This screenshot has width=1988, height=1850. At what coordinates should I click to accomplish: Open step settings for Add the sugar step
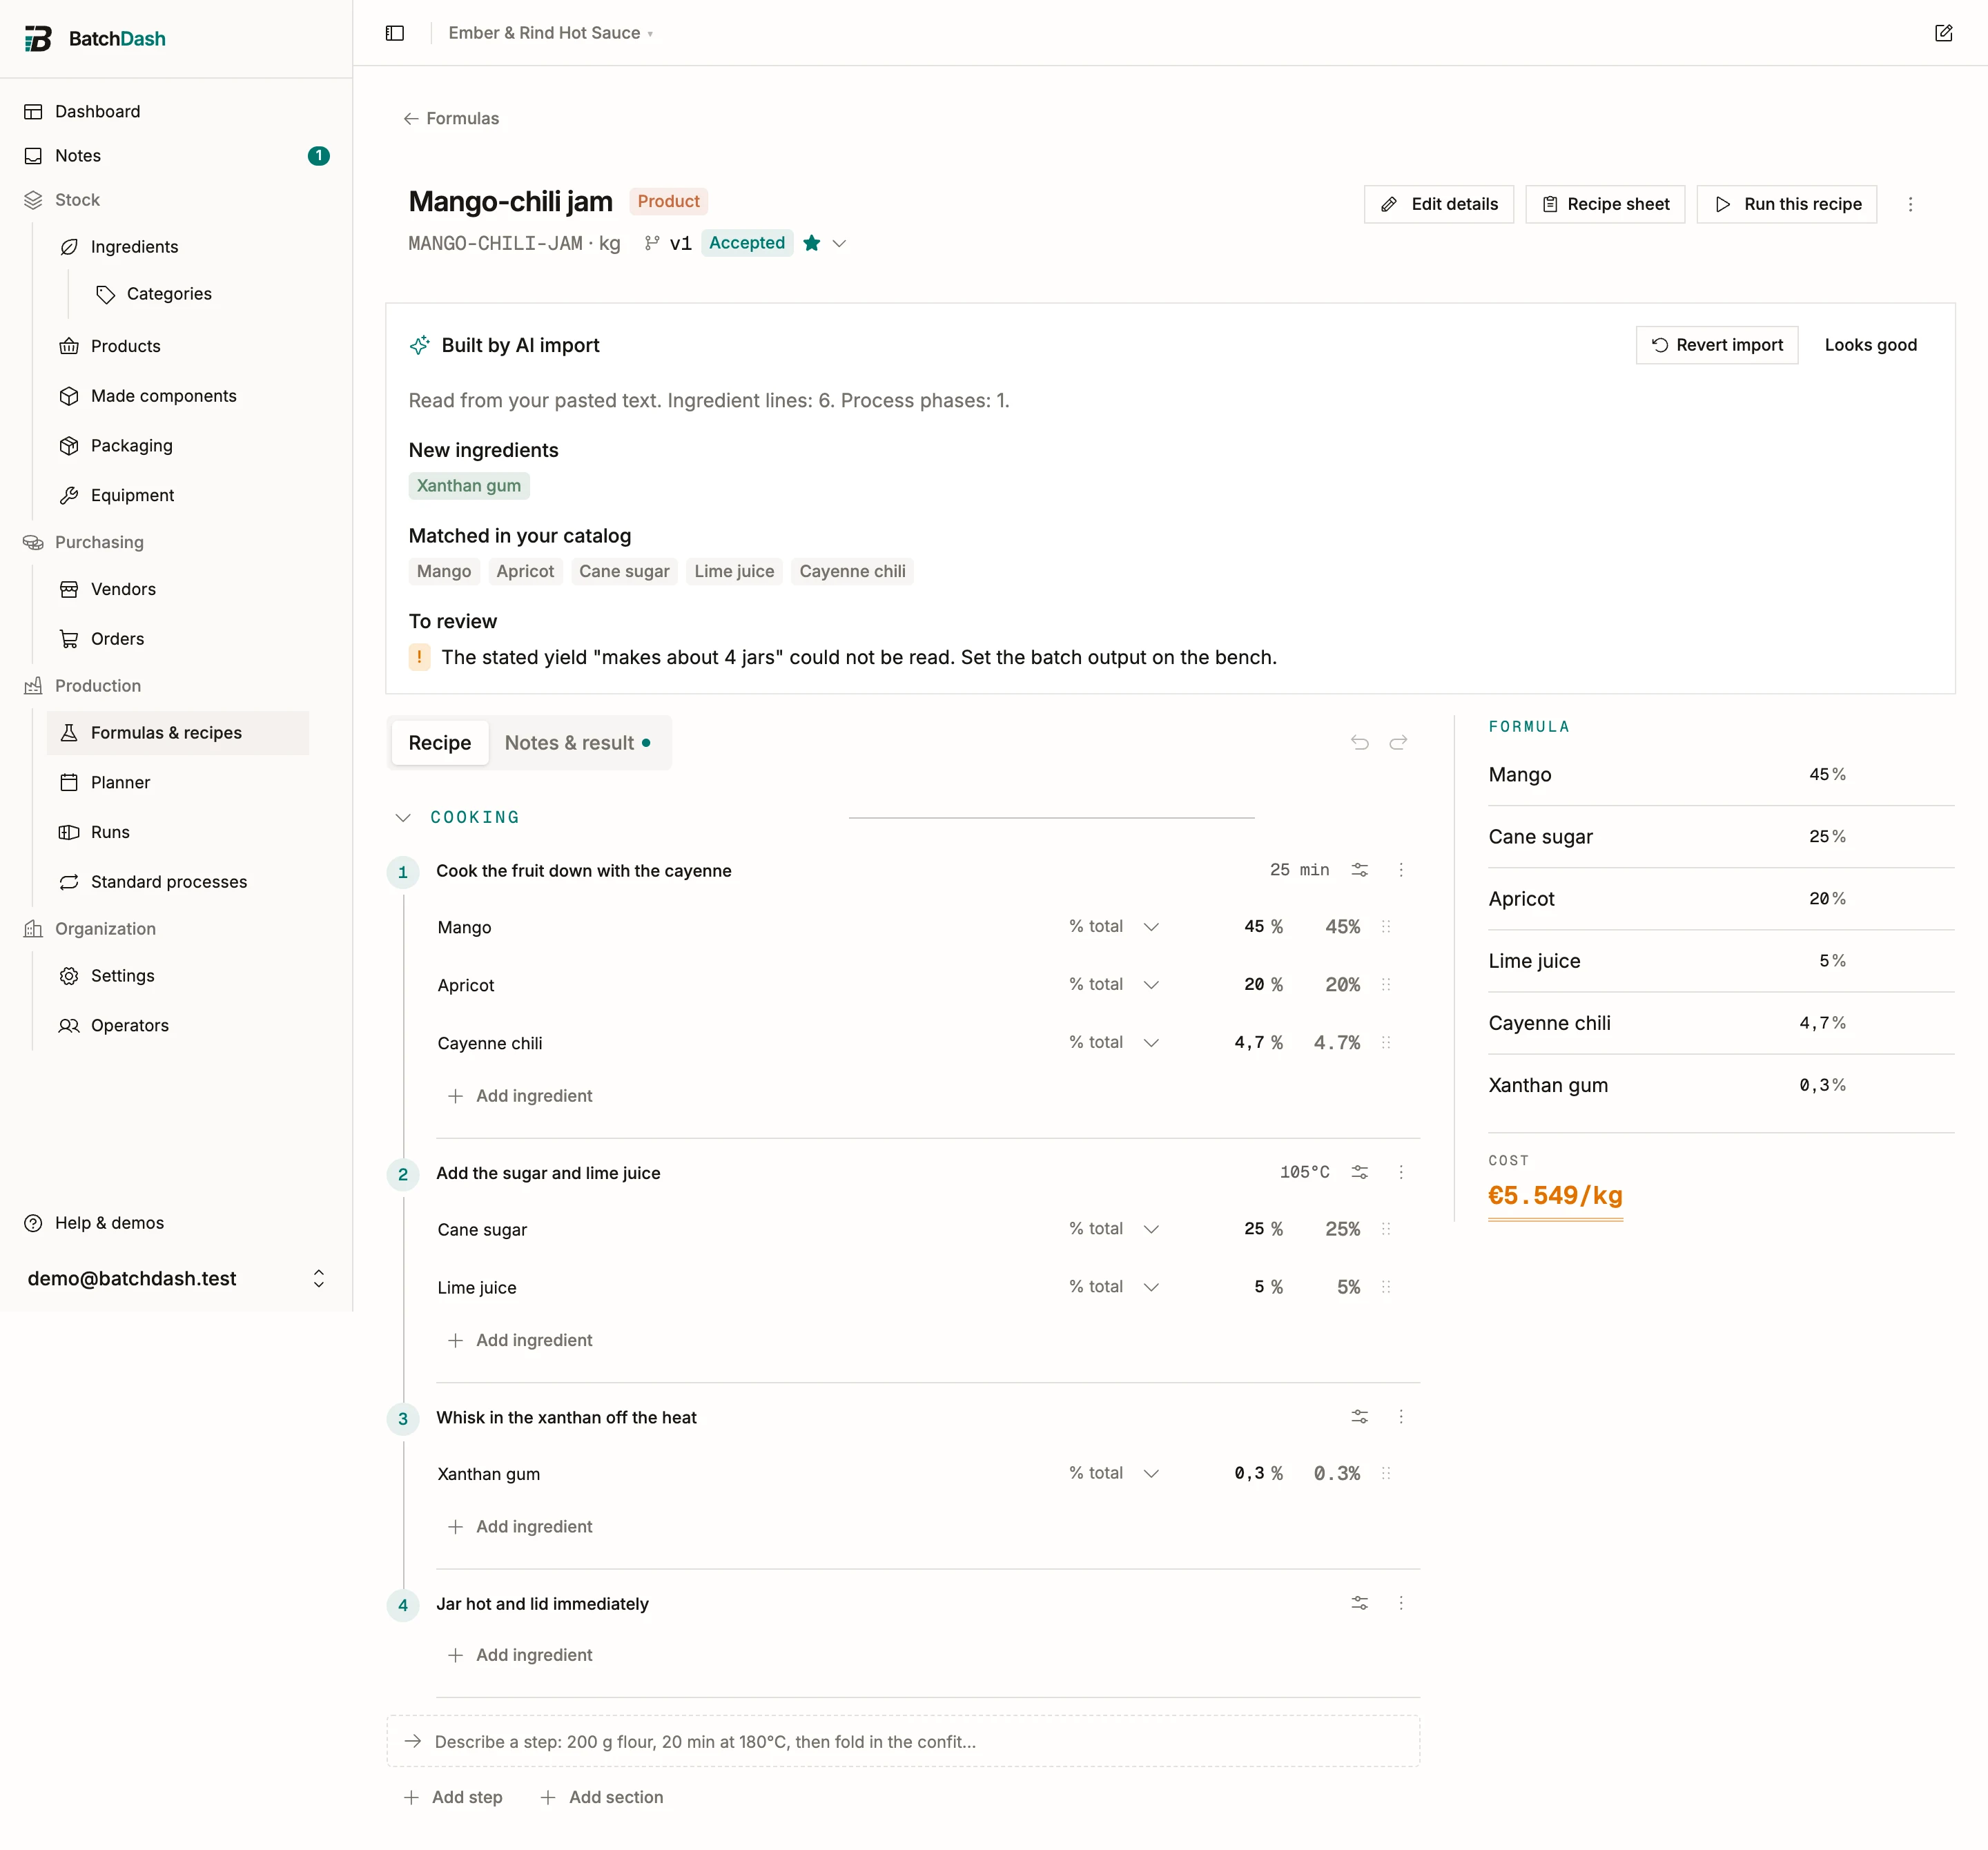point(1360,1172)
